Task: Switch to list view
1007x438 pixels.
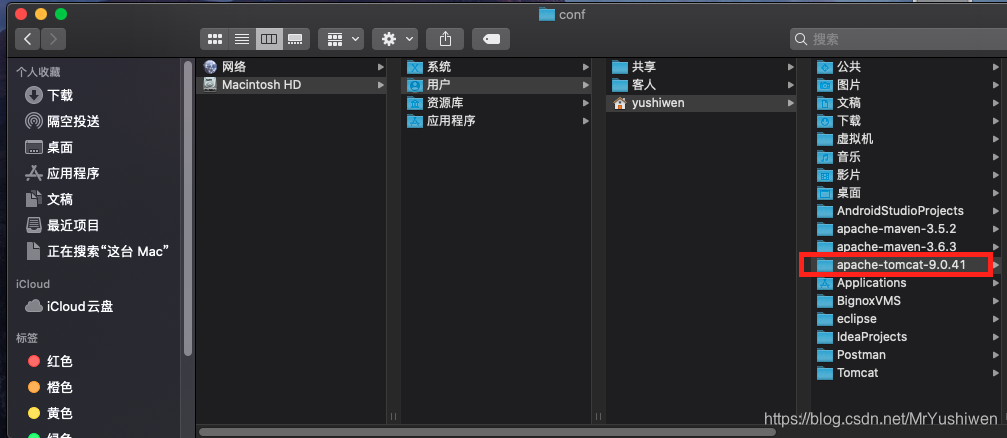Action: pyautogui.click(x=242, y=39)
